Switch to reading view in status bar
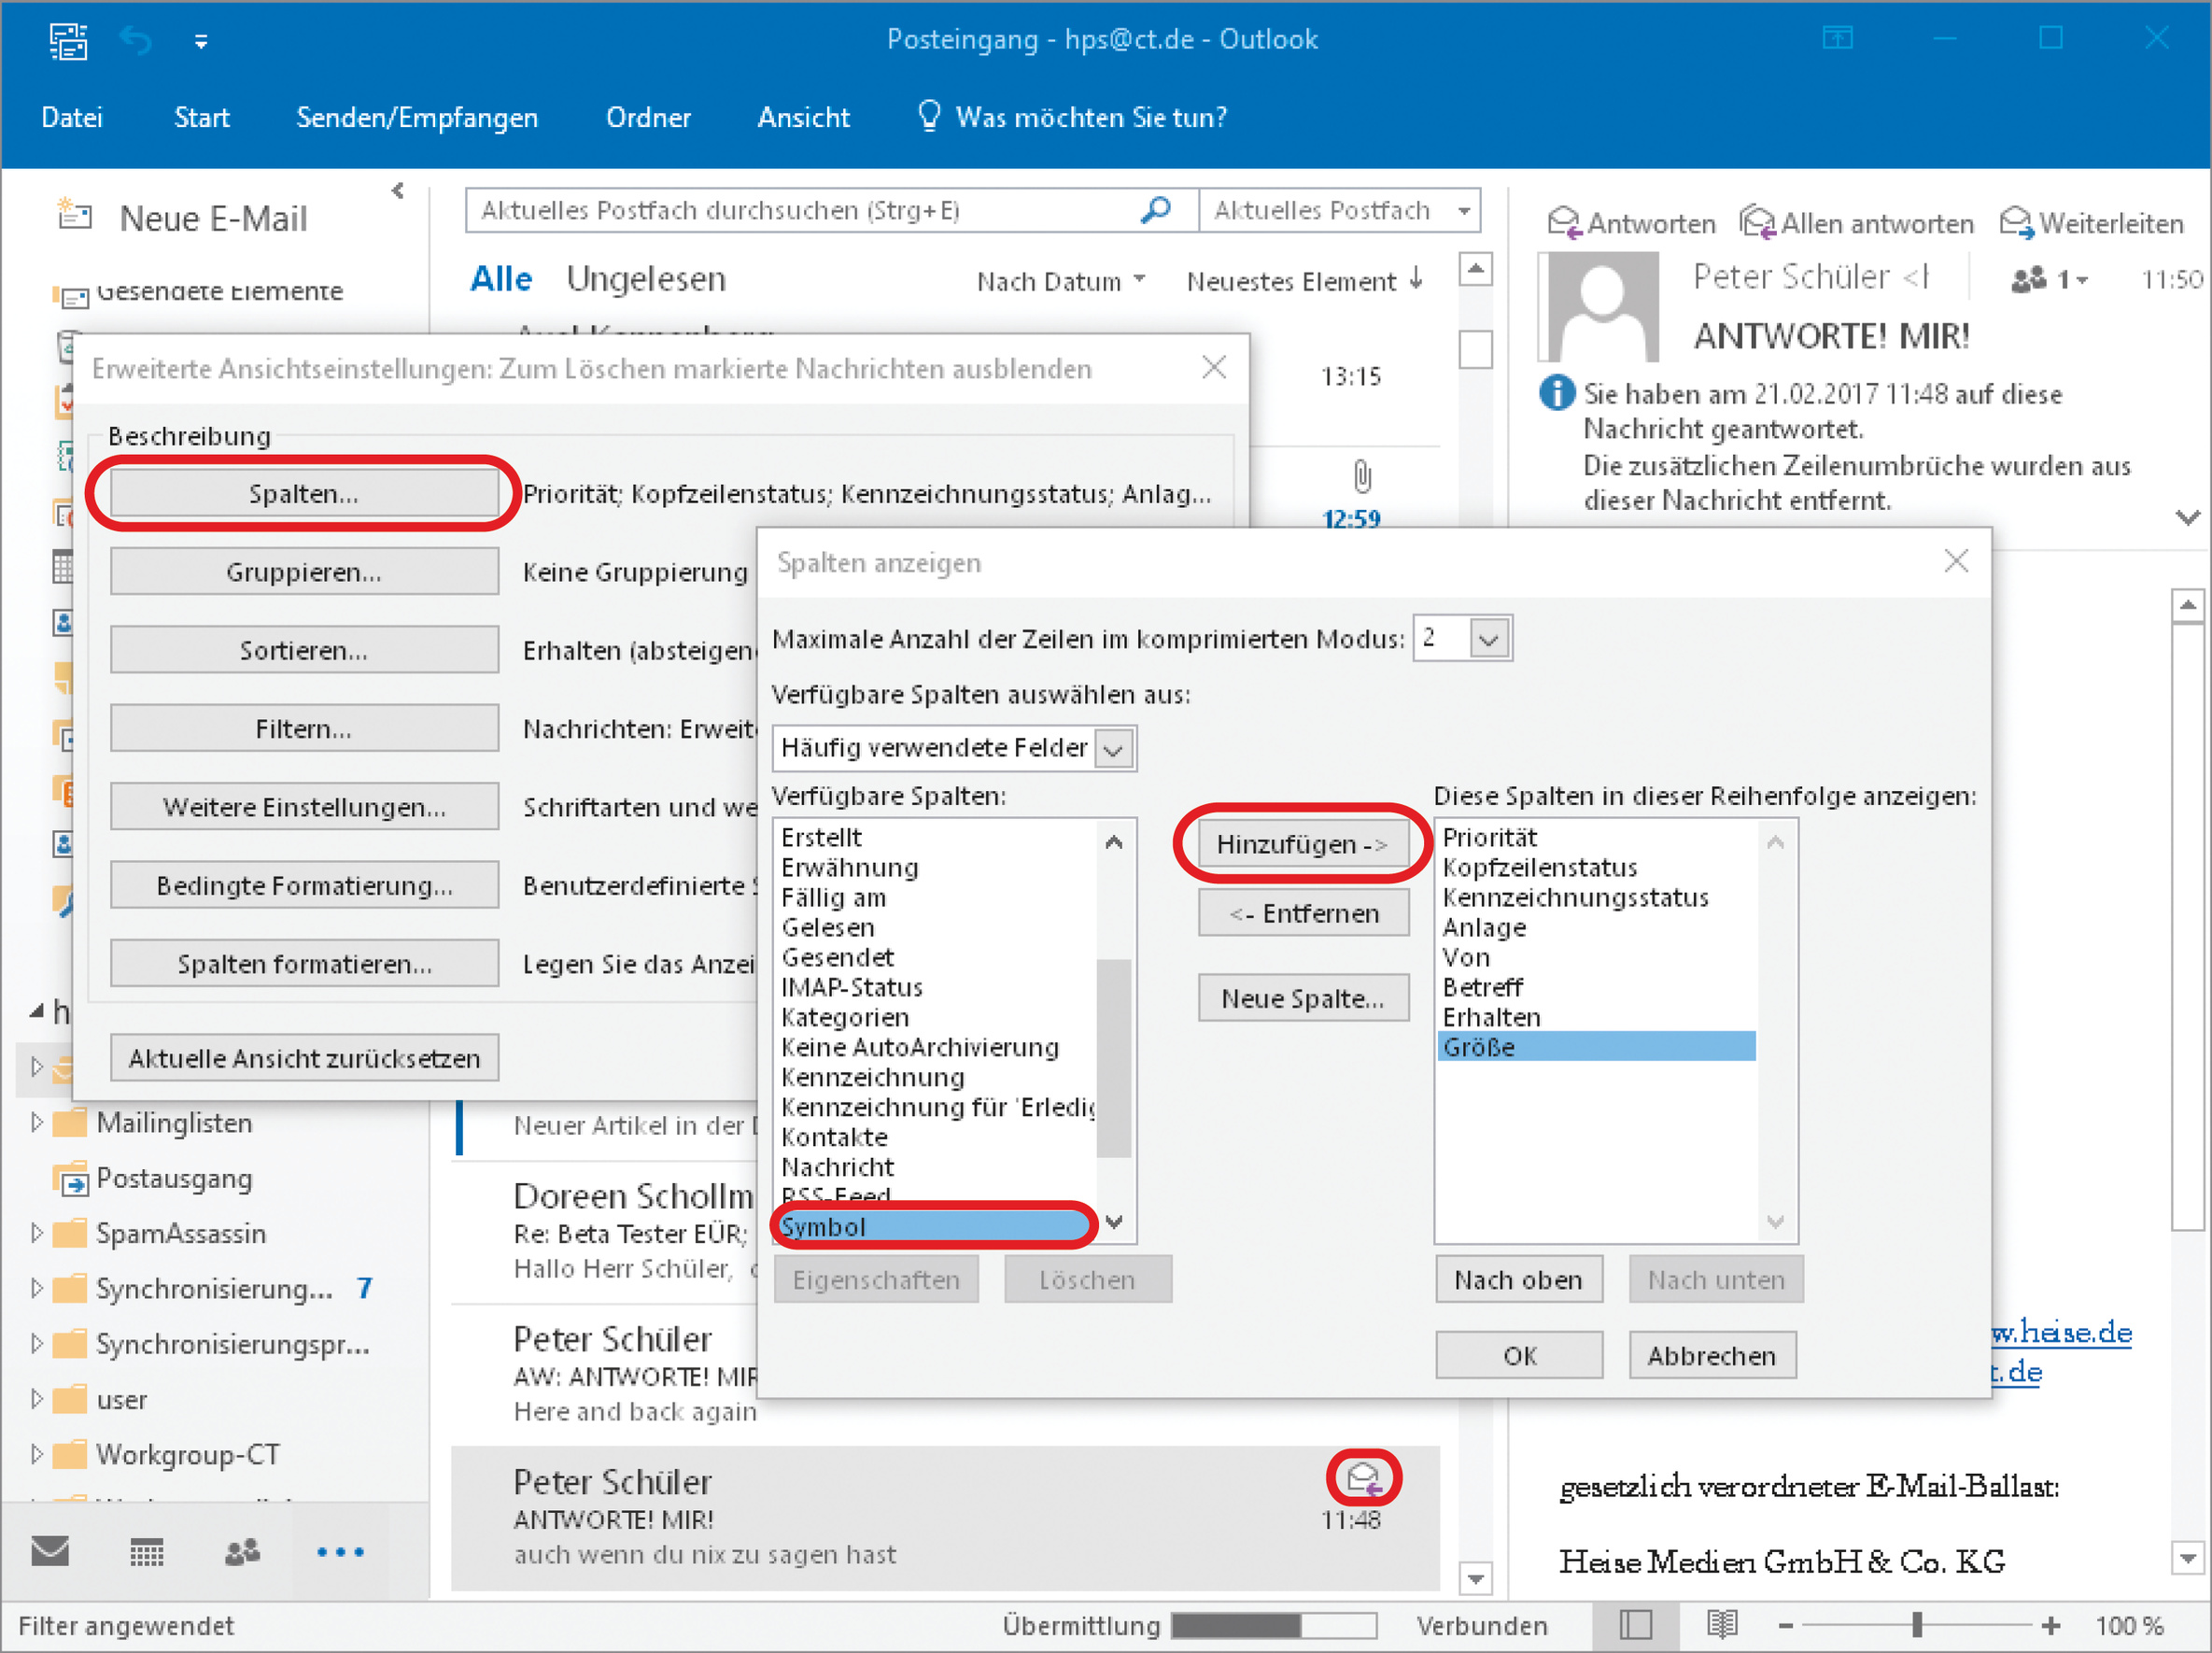2212x1653 pixels. (1722, 1625)
